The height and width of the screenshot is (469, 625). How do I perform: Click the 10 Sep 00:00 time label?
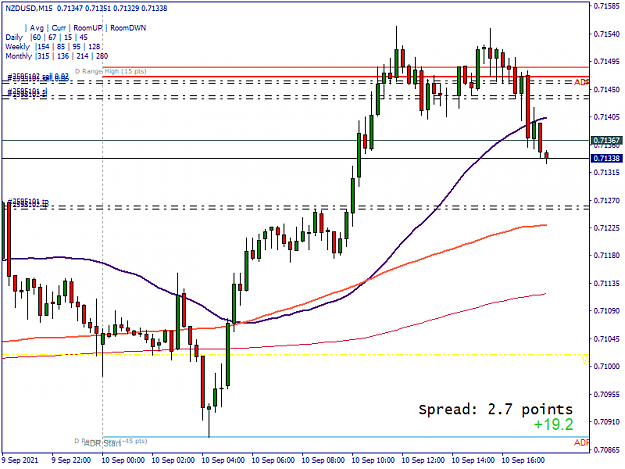click(123, 460)
